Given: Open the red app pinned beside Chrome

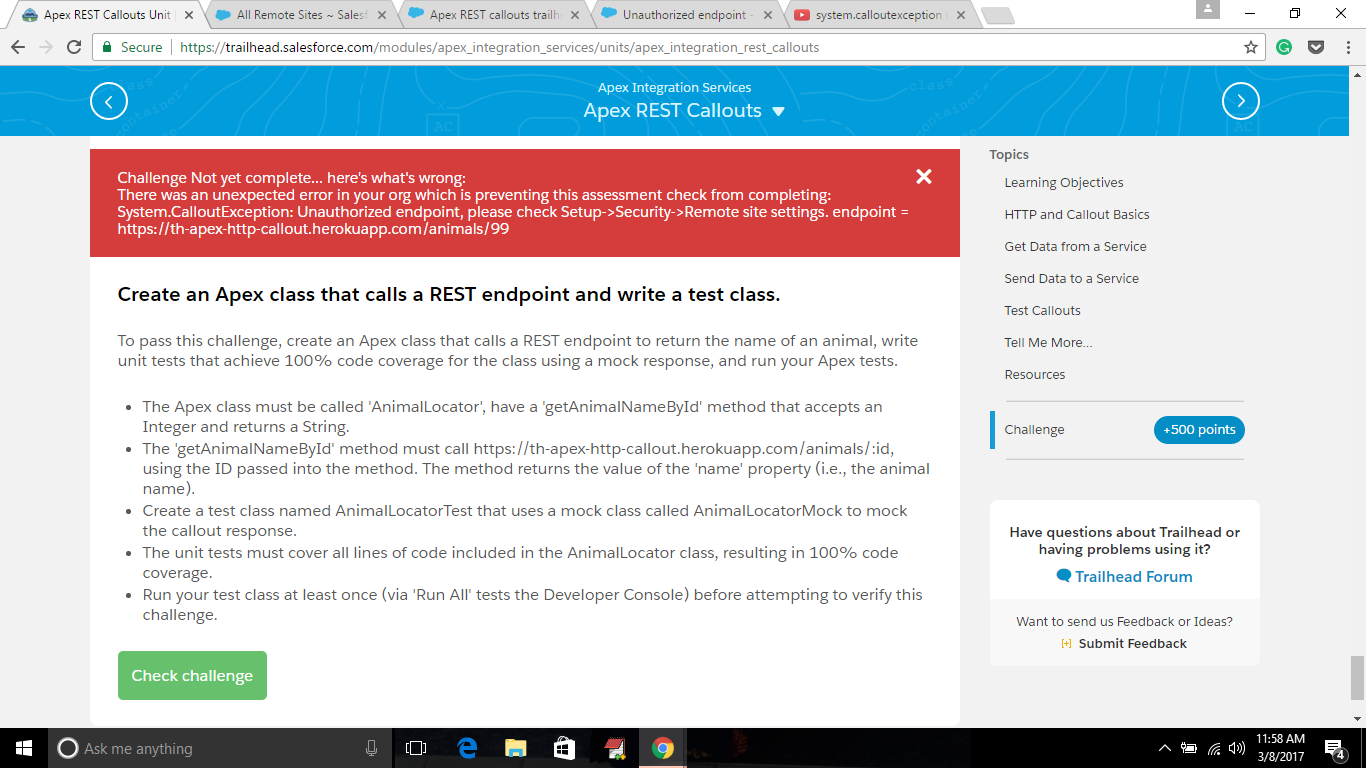Looking at the screenshot, I should point(613,748).
